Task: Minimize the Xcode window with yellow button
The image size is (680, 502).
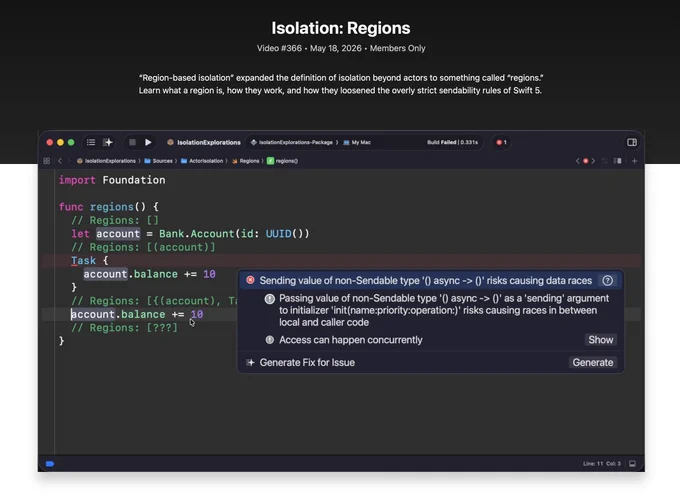Action: pyautogui.click(x=60, y=142)
